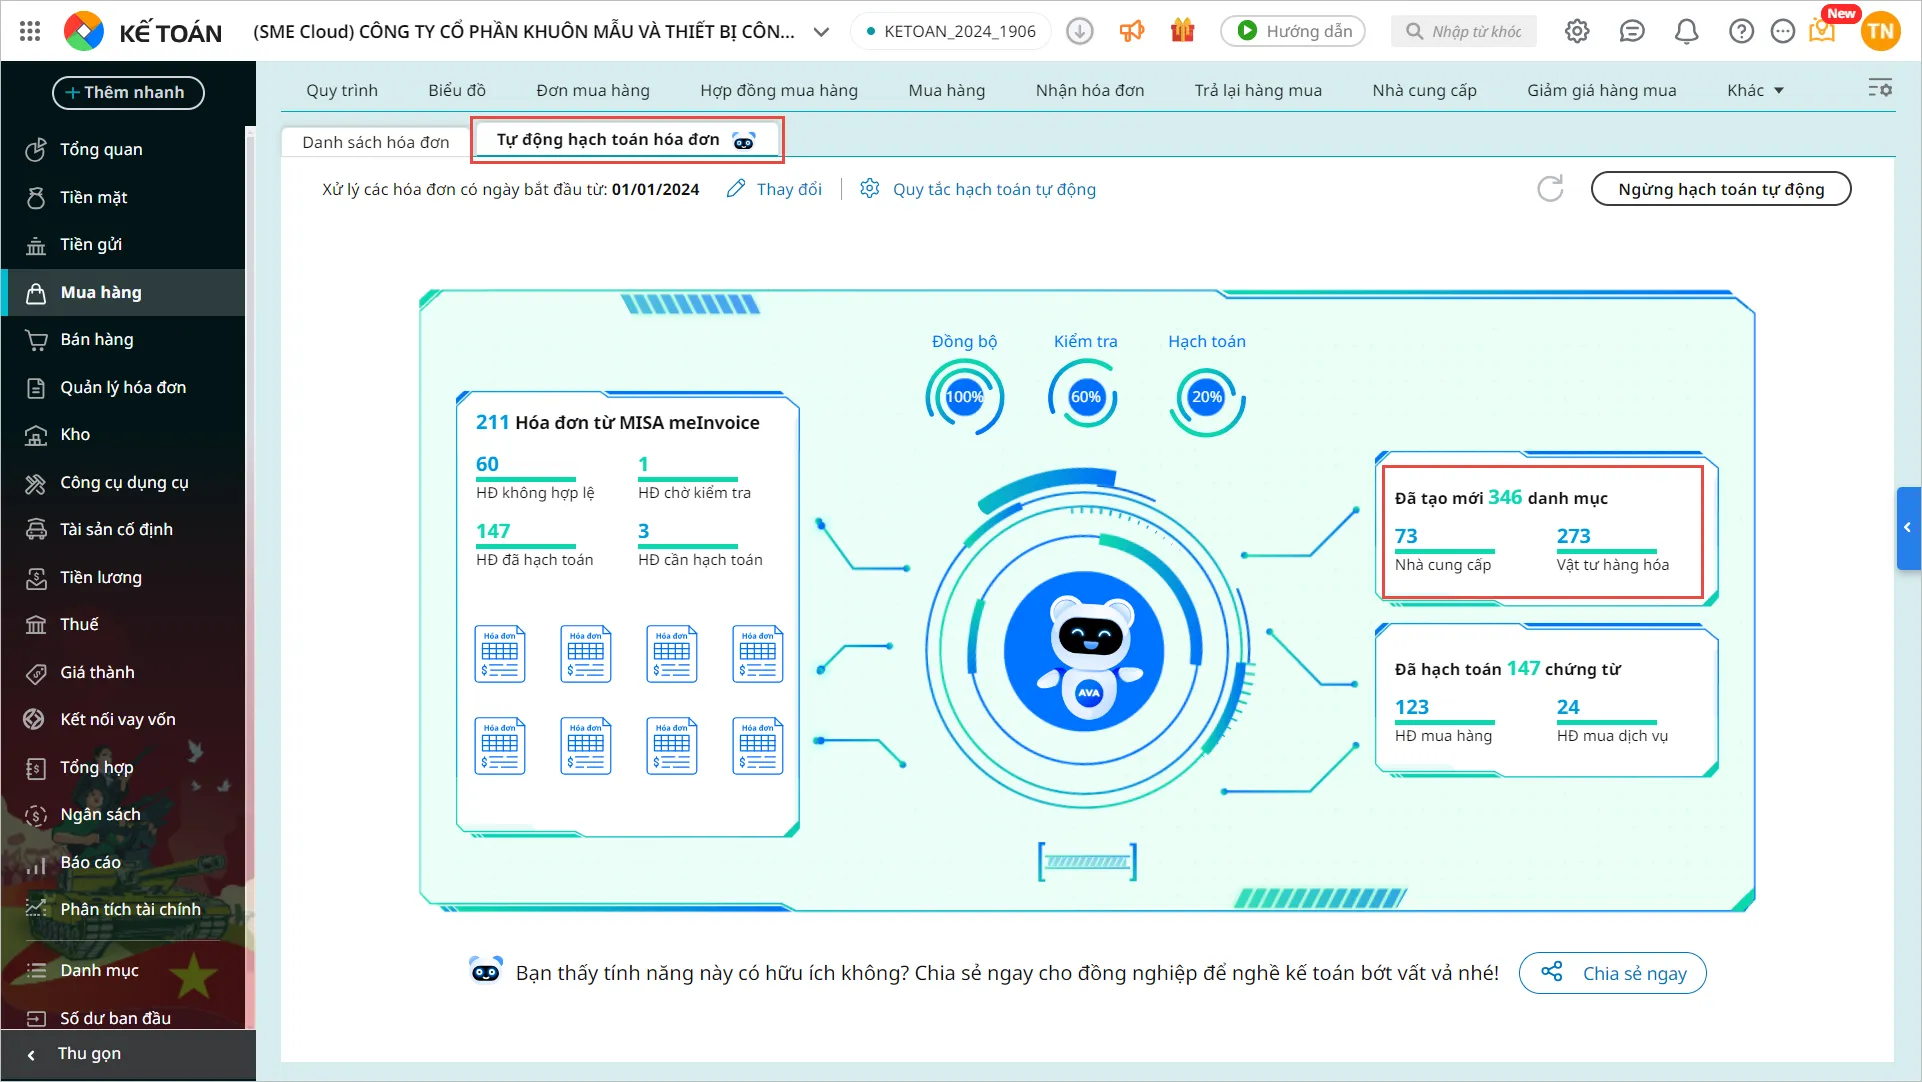Switch to Danh sách hóa đơn tab
The height and width of the screenshot is (1082, 1922).
pyautogui.click(x=376, y=142)
